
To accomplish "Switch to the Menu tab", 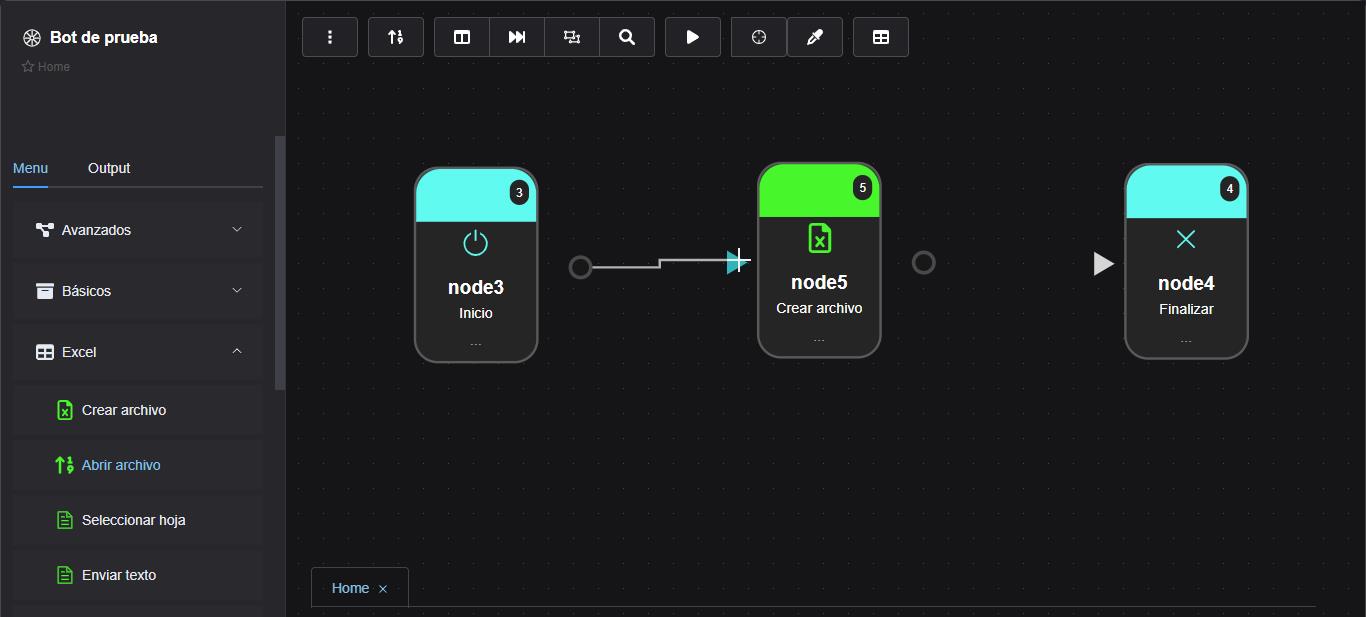I will 30,168.
